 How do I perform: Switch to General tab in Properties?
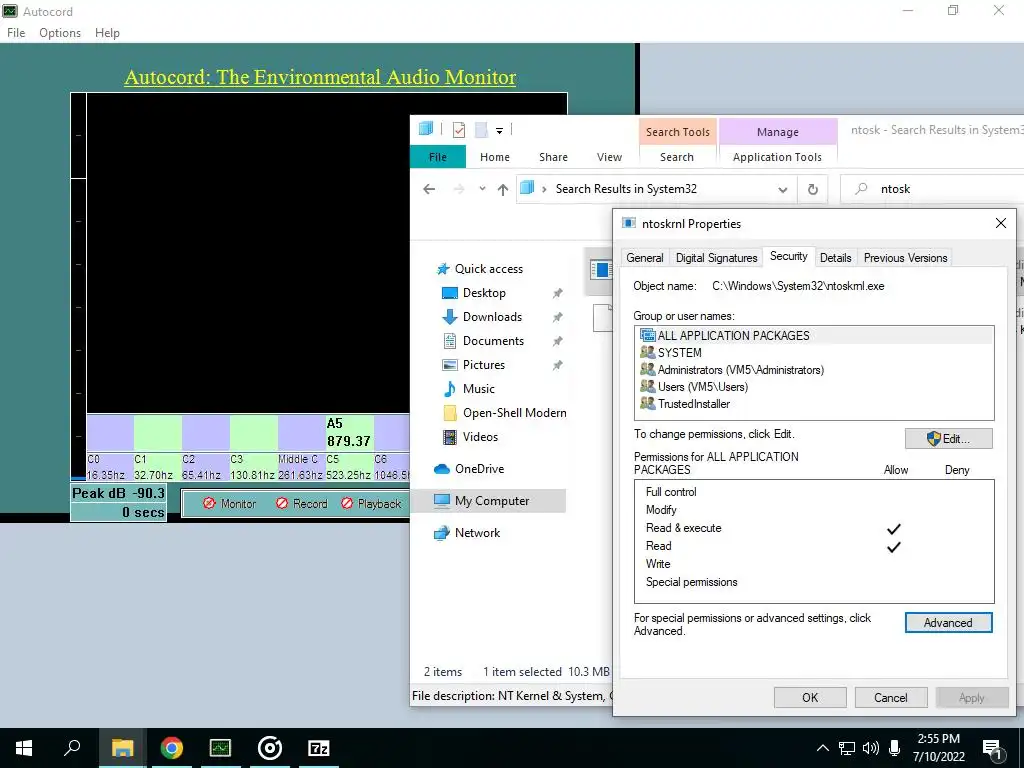tap(645, 258)
